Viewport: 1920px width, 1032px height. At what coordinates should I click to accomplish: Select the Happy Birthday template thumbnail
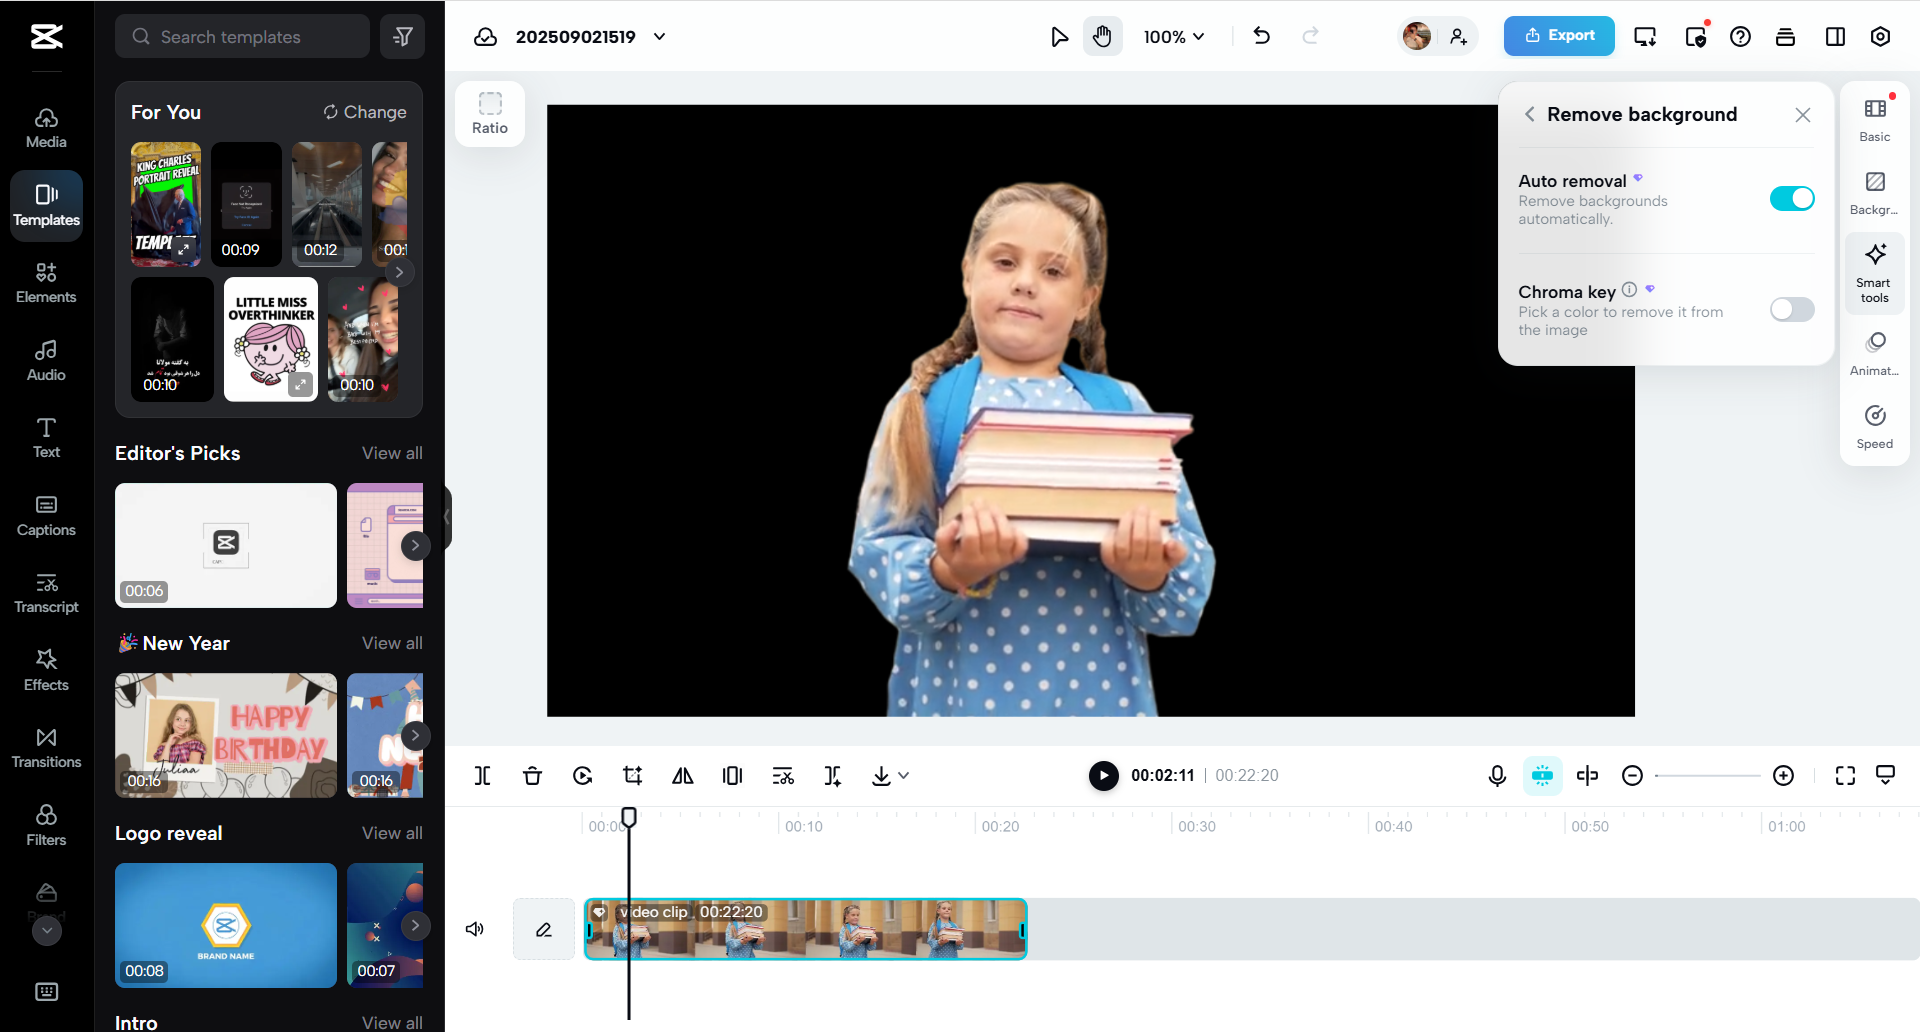226,735
